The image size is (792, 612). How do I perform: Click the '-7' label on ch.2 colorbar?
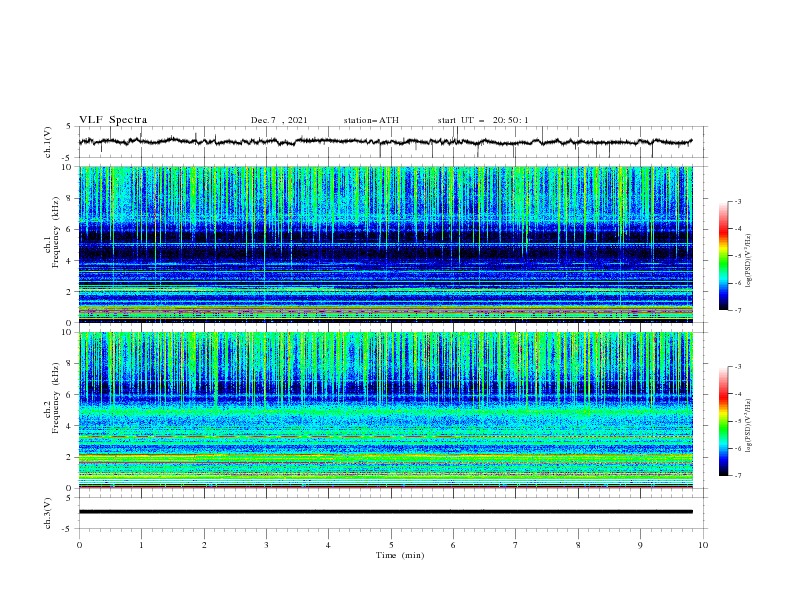pos(738,476)
